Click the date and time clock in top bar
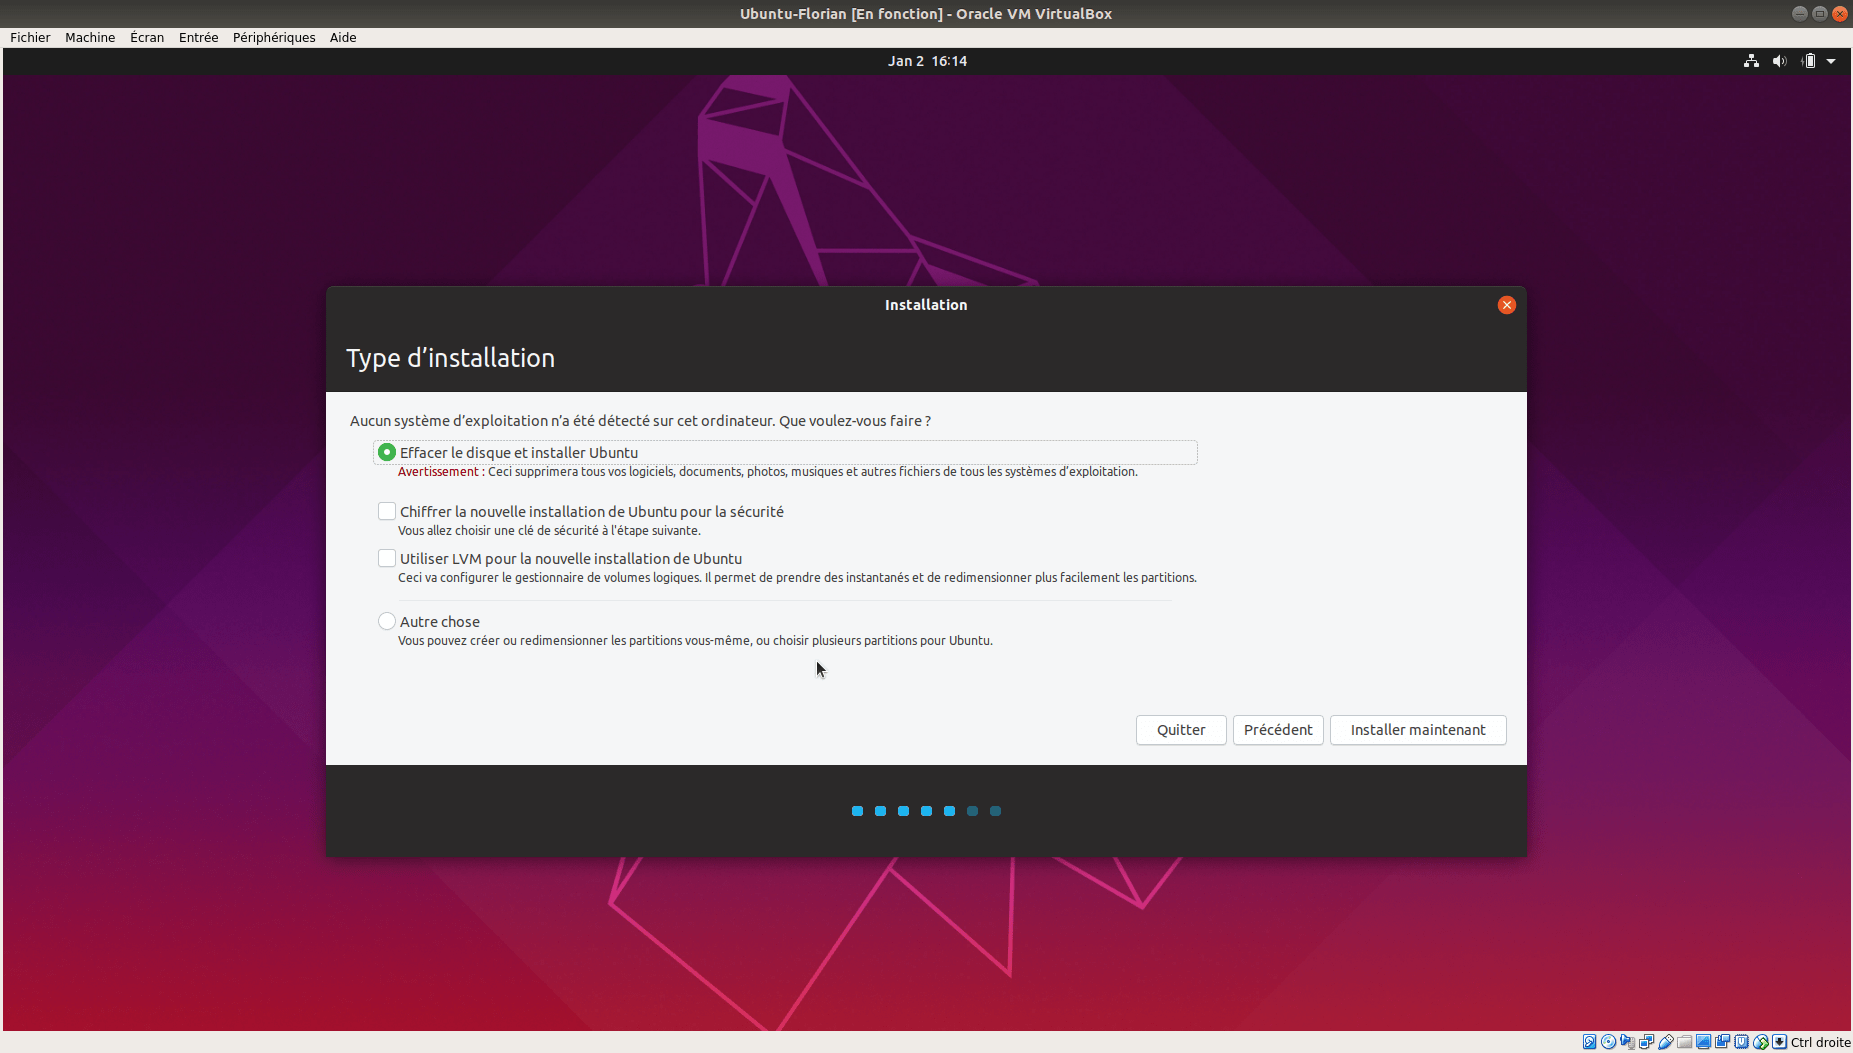Viewport: 1853px width, 1053px height. click(x=927, y=61)
